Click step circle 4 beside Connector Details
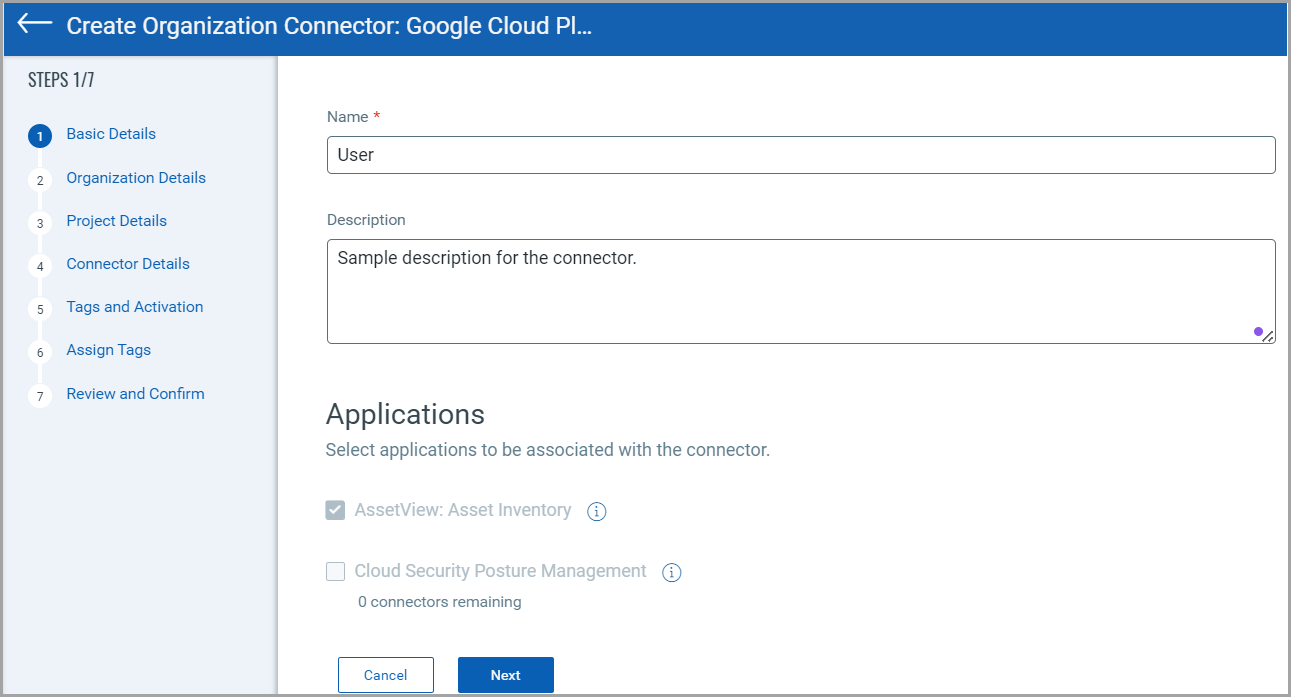This screenshot has height=697, width=1291. (40, 265)
